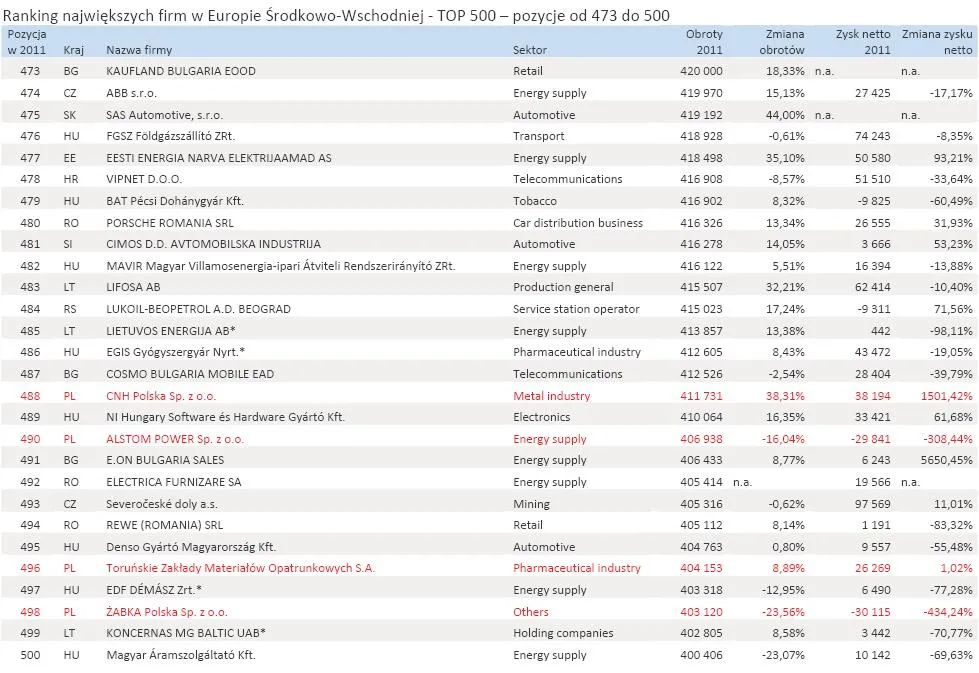Select the 5650,45% profit change cell of E.ON BULGARIA
This screenshot has width=979, height=673.
pos(946,460)
